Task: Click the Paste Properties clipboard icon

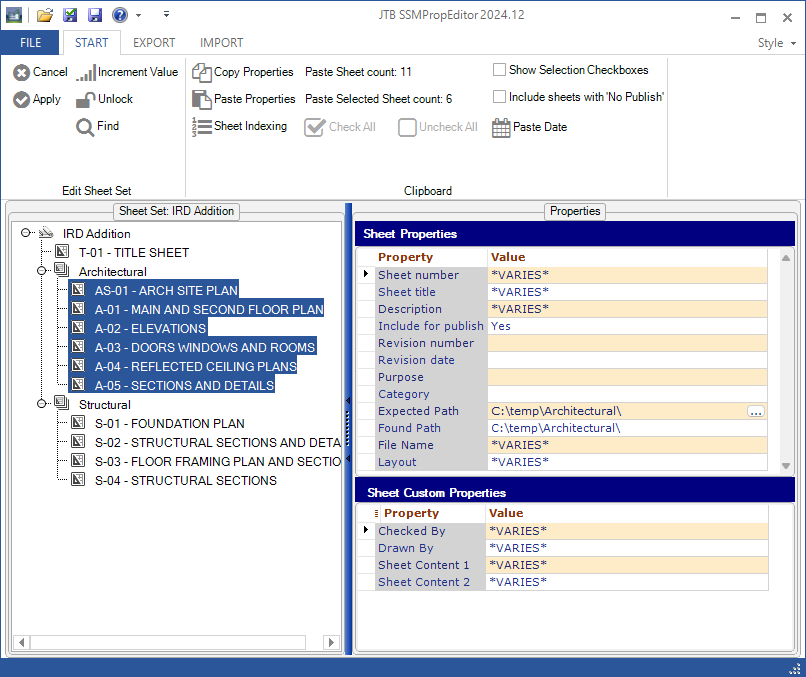Action: 201,99
